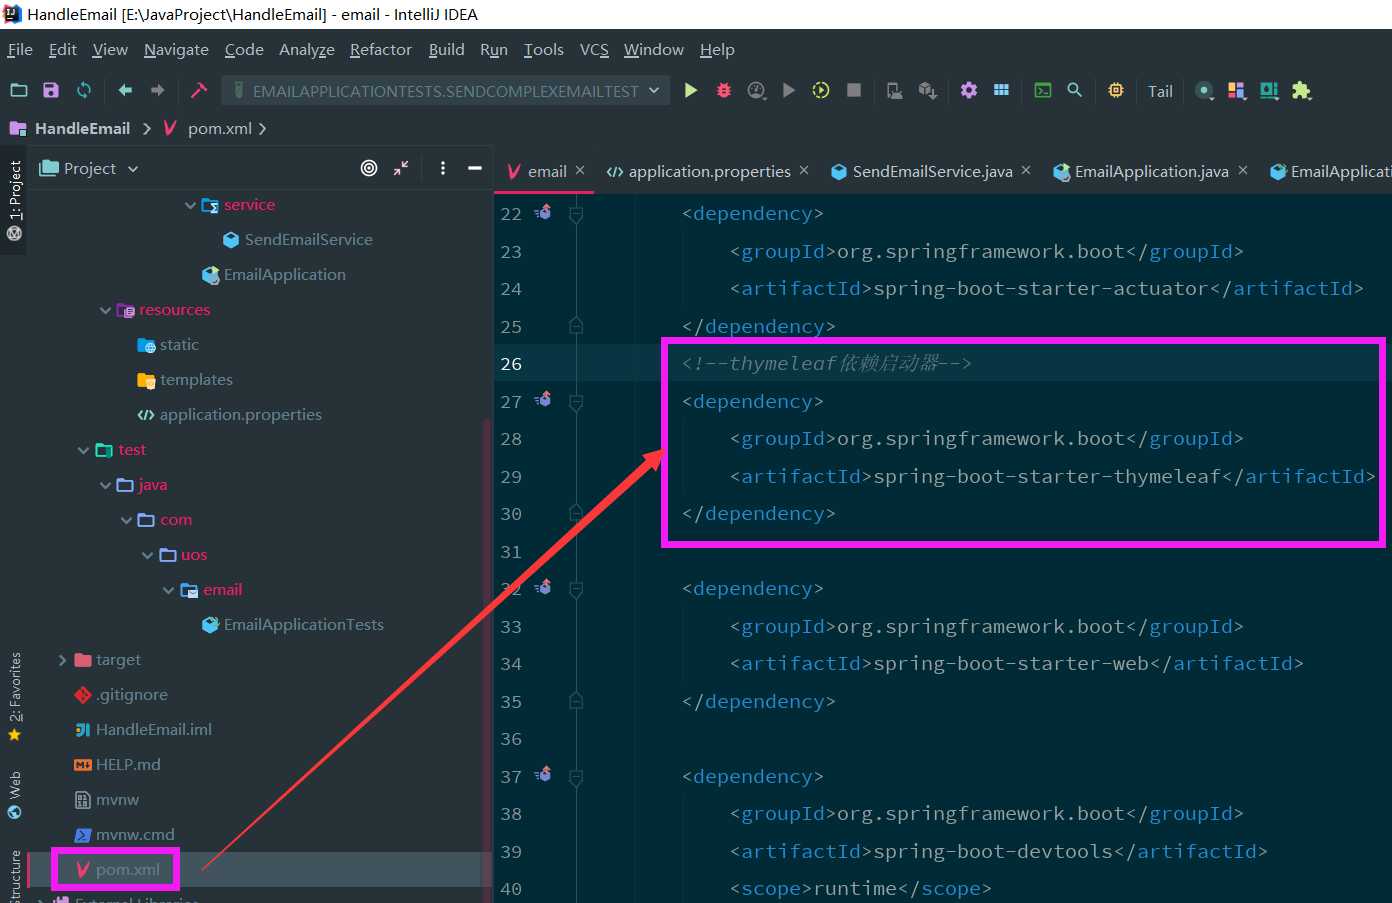Select HELP.md file in tree
This screenshot has height=903, width=1392.
(x=128, y=764)
